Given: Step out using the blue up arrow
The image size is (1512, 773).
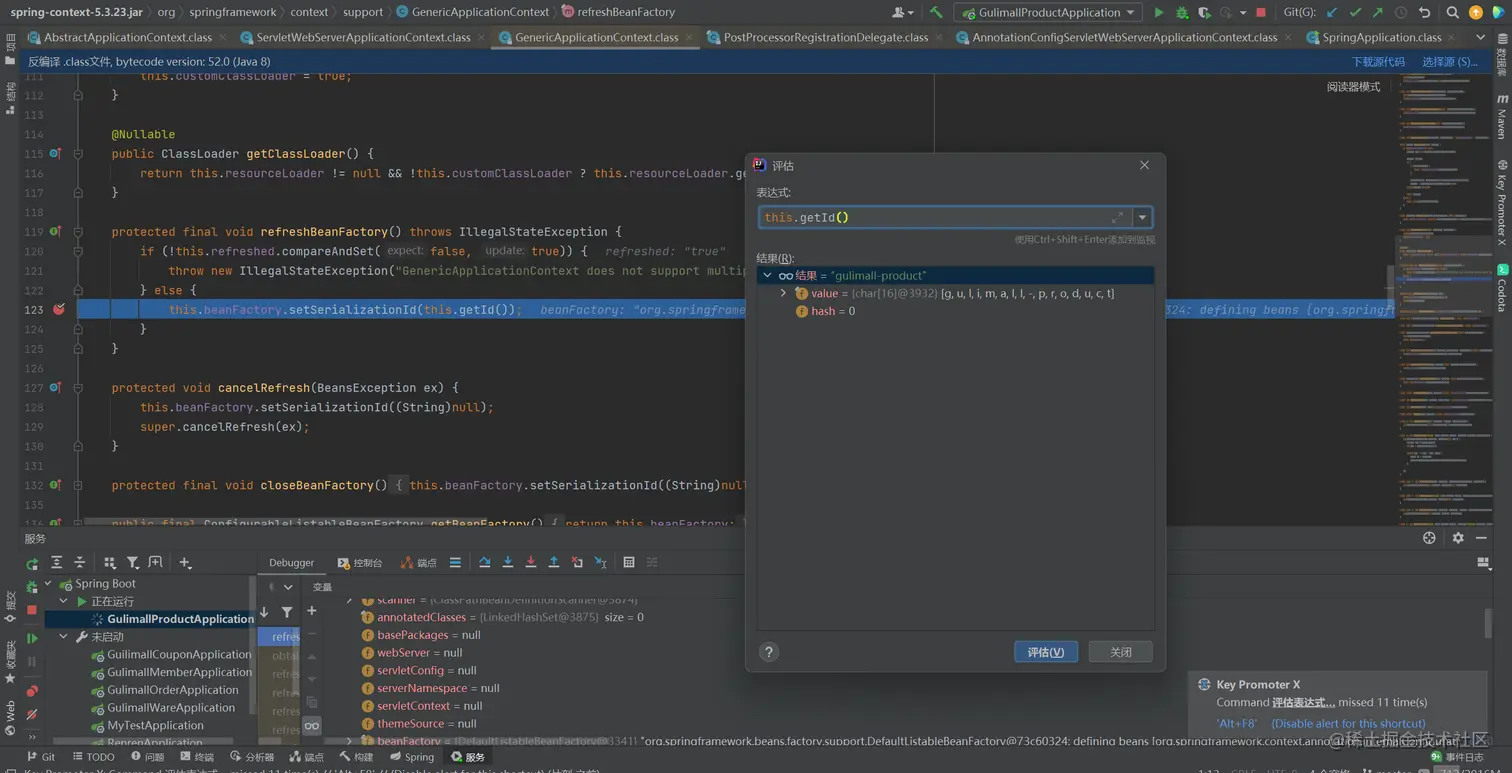Looking at the screenshot, I should coord(554,562).
